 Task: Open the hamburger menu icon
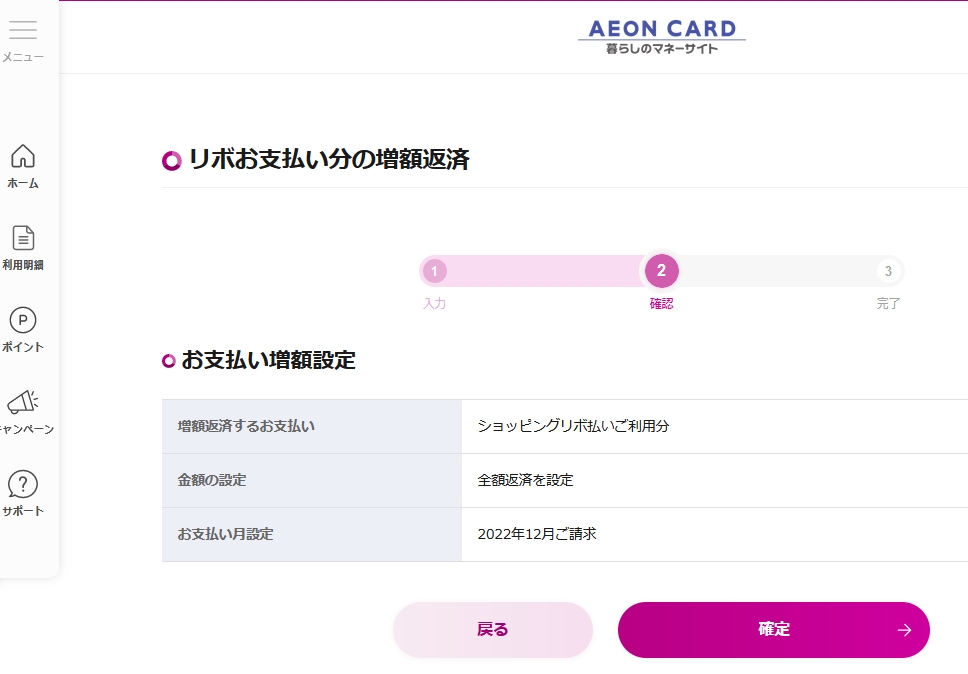[23, 30]
